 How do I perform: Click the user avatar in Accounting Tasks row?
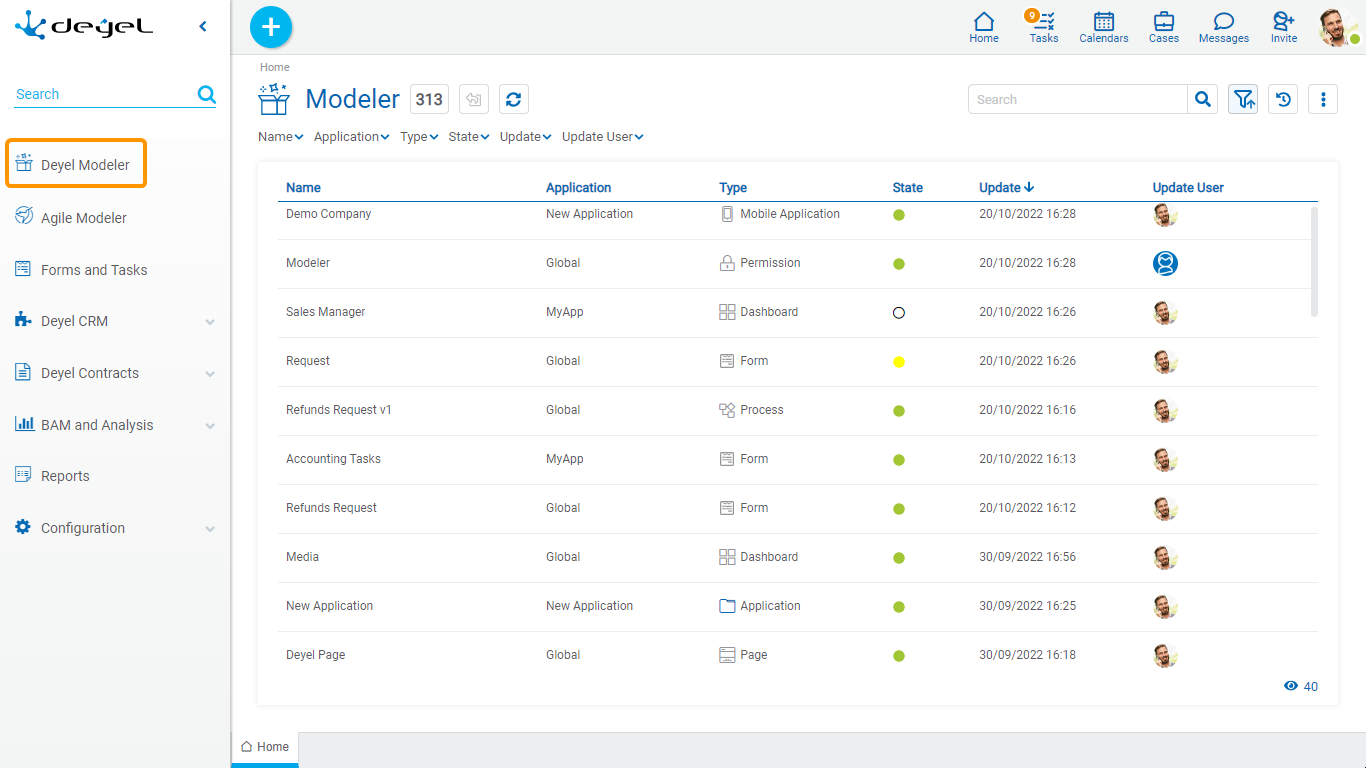pyautogui.click(x=1165, y=459)
